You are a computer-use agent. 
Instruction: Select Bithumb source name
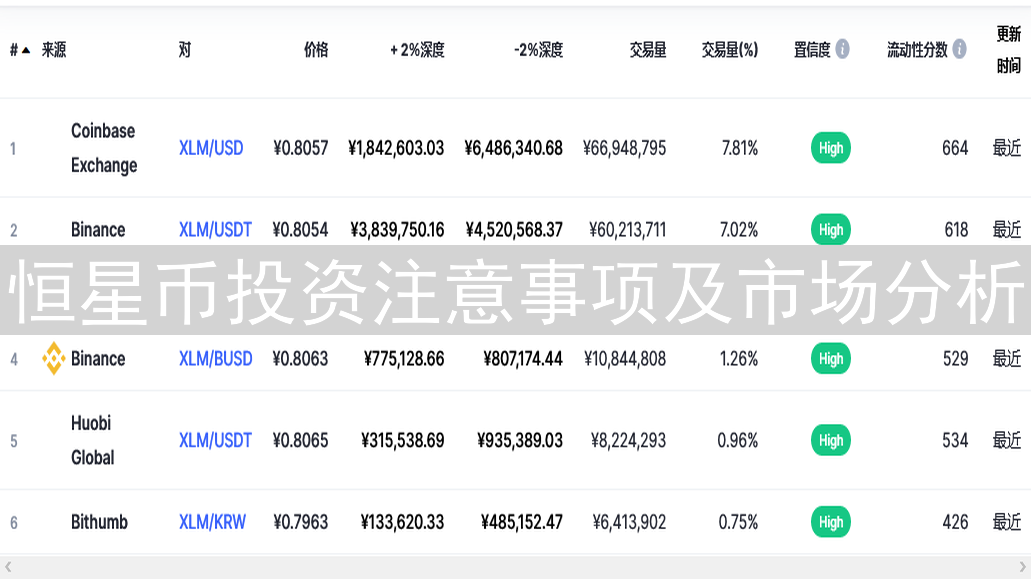[x=99, y=522]
